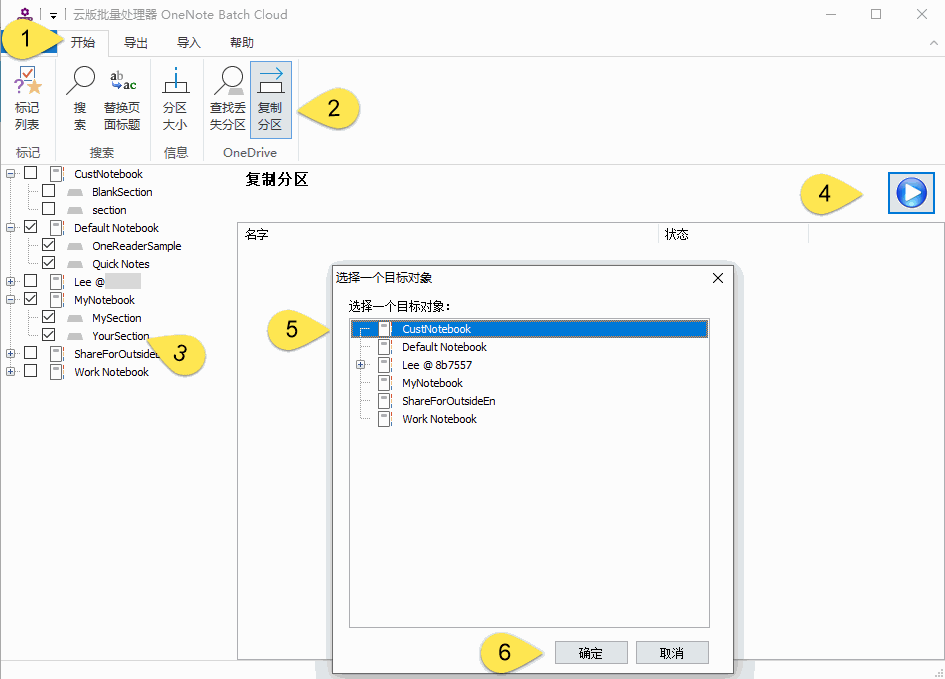Select Replace Page Title (替换页面标题) tool
945x679 pixels.
(122, 100)
